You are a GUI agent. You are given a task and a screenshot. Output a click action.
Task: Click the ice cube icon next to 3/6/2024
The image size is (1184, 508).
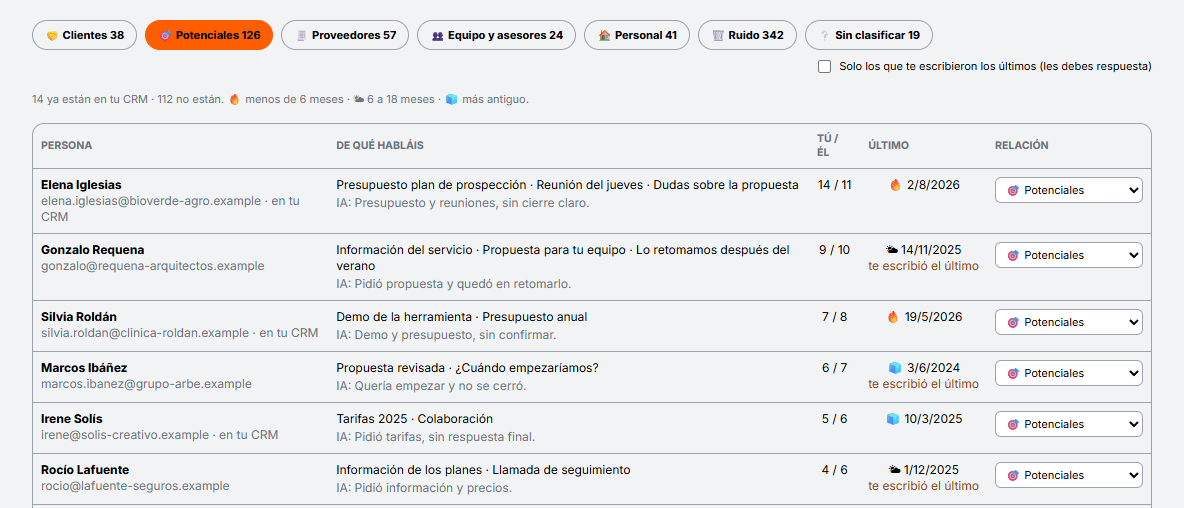point(896,368)
